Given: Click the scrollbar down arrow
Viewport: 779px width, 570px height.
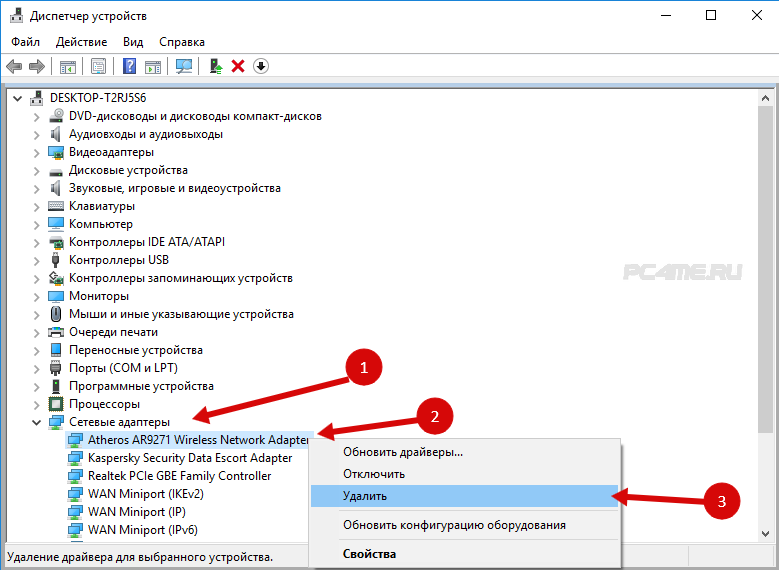Looking at the screenshot, I should (x=765, y=534).
